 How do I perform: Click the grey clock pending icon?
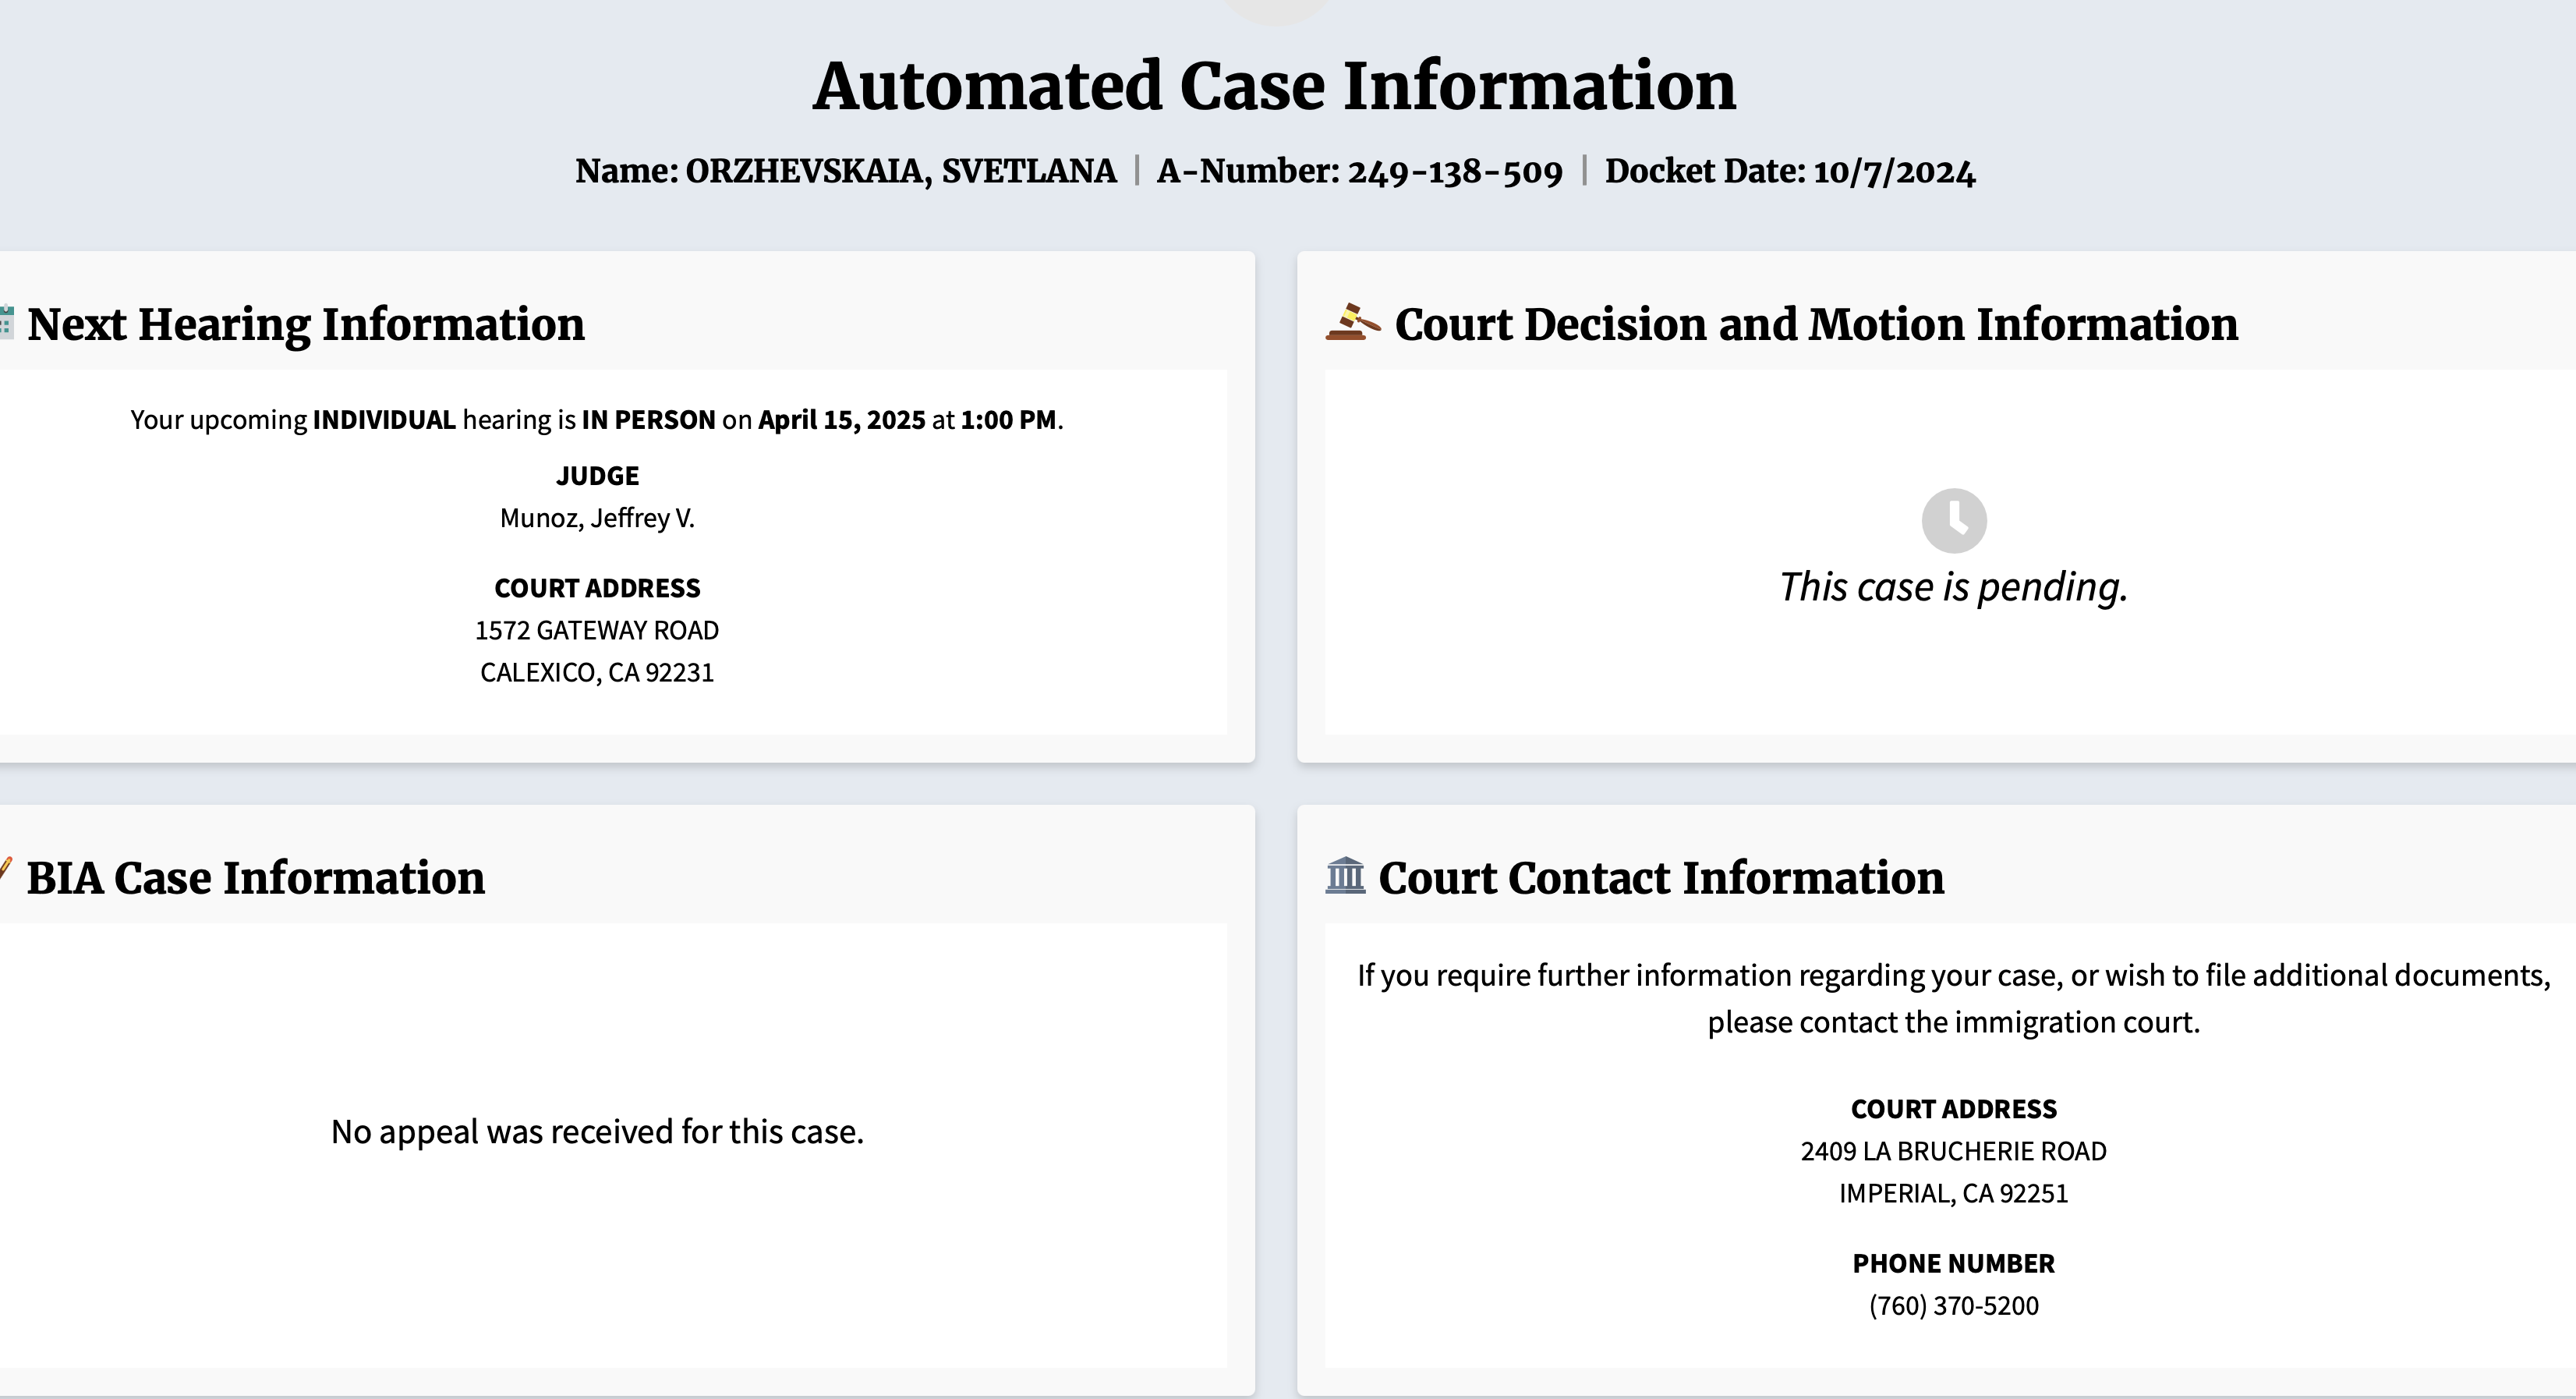point(1954,520)
